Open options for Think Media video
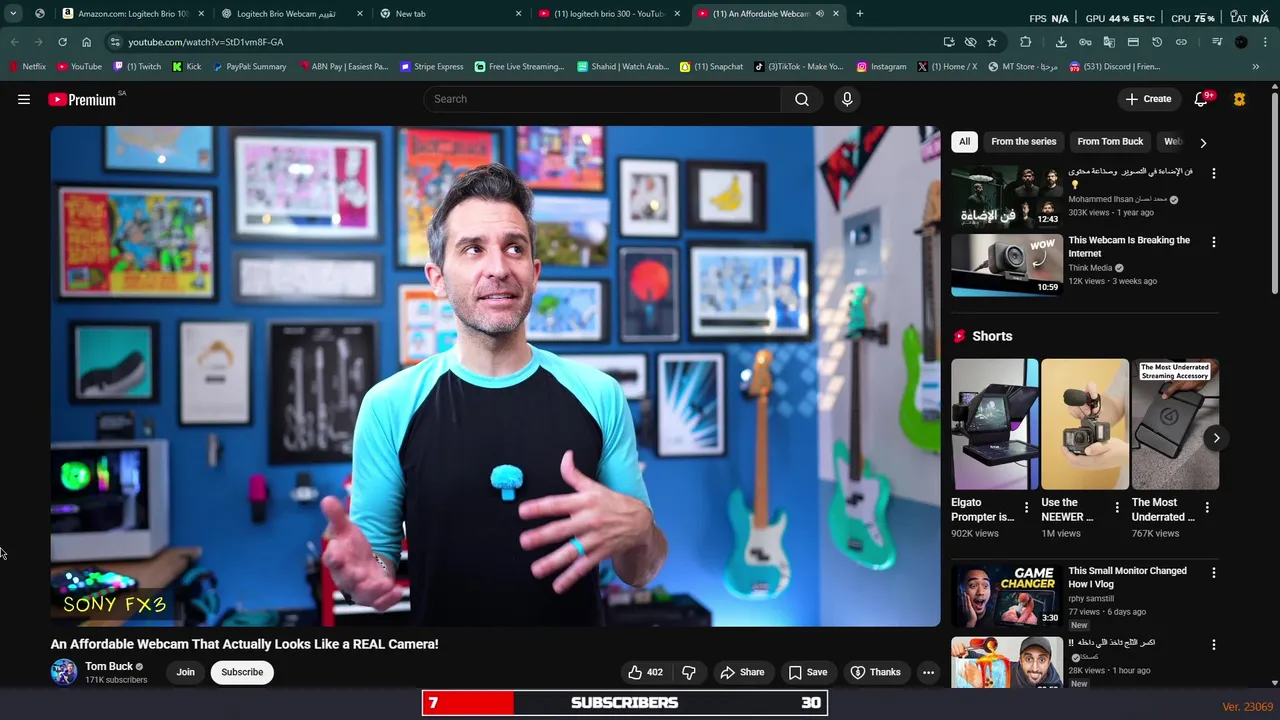The image size is (1280, 720). [x=1214, y=242]
